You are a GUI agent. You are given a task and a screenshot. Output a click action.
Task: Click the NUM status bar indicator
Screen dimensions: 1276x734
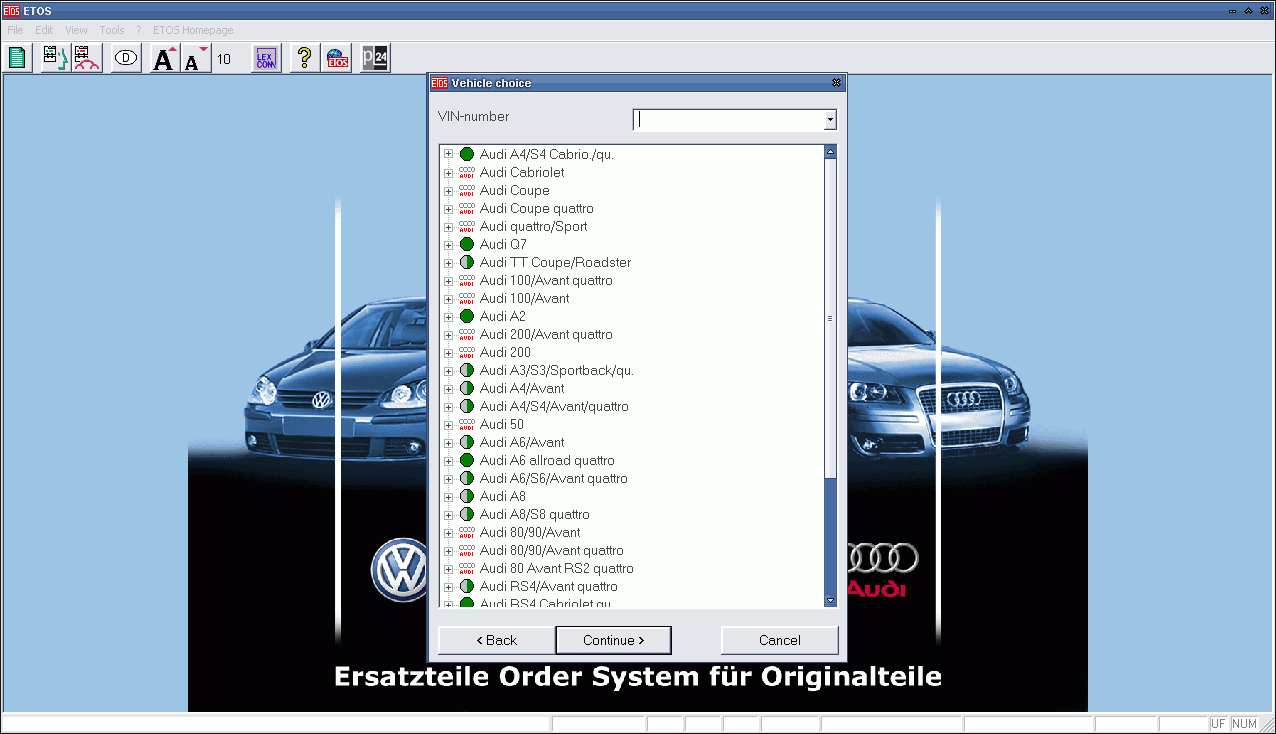click(x=1244, y=724)
